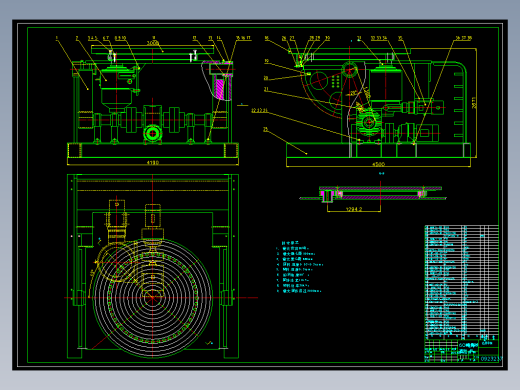The width and height of the screenshot is (520, 390).
Task: Click the 4190 base width dimension
Action: (153, 163)
